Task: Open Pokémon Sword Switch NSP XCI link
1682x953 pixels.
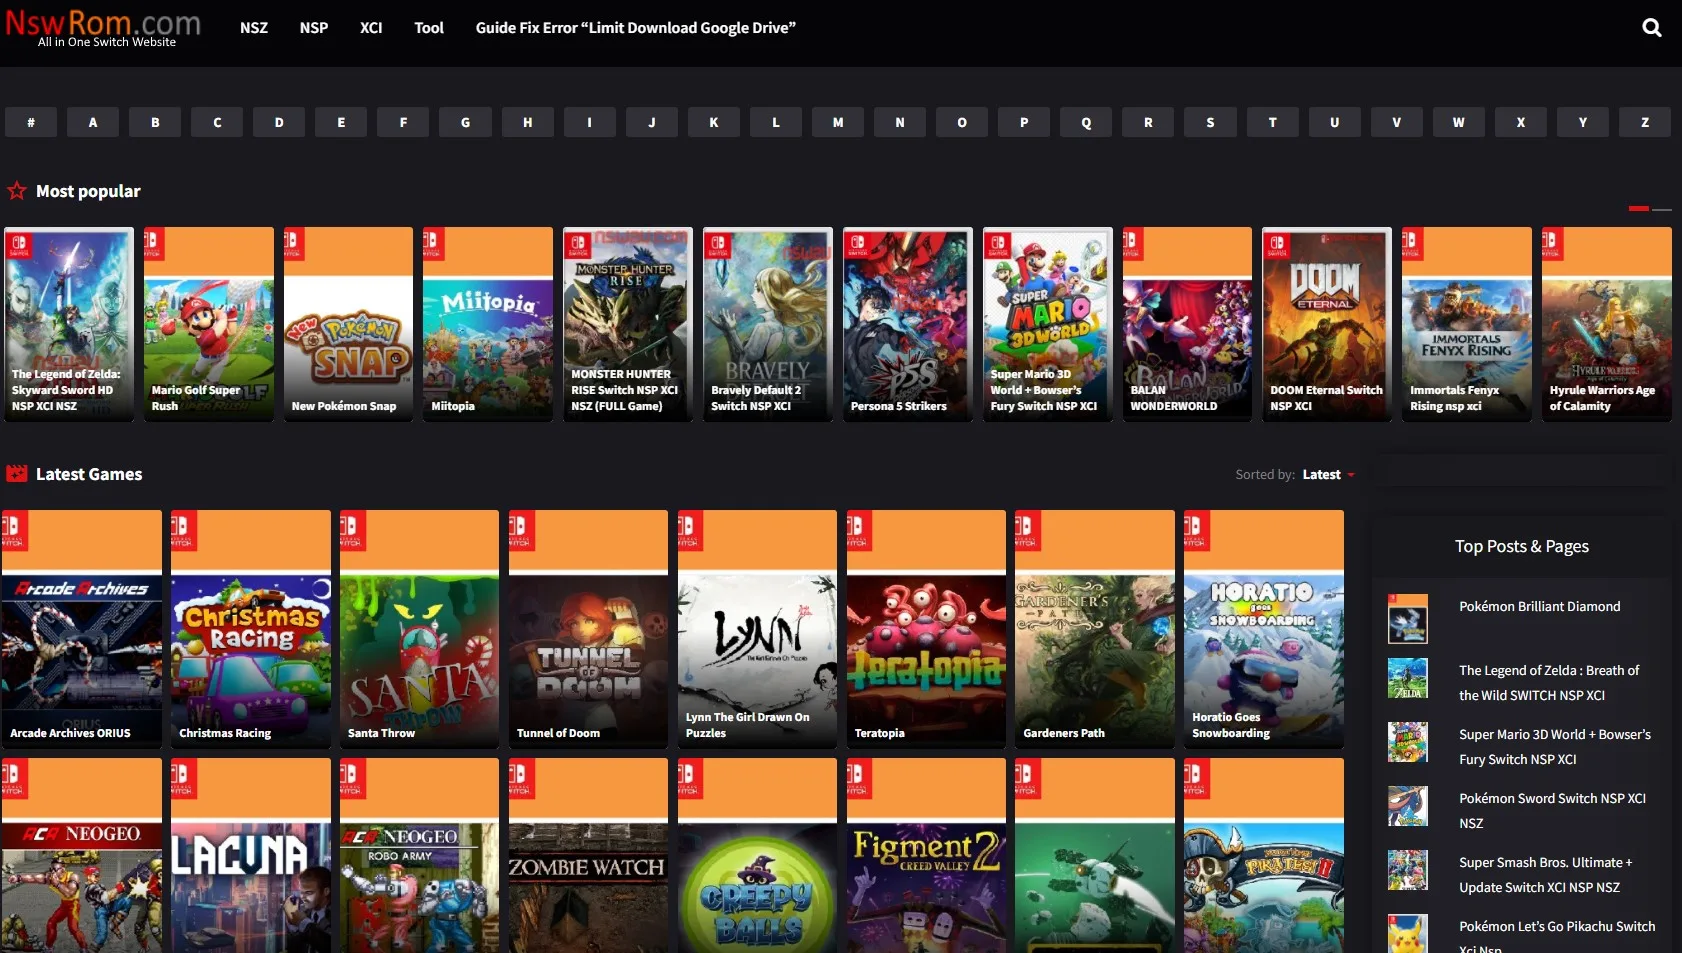Action: point(1552,811)
